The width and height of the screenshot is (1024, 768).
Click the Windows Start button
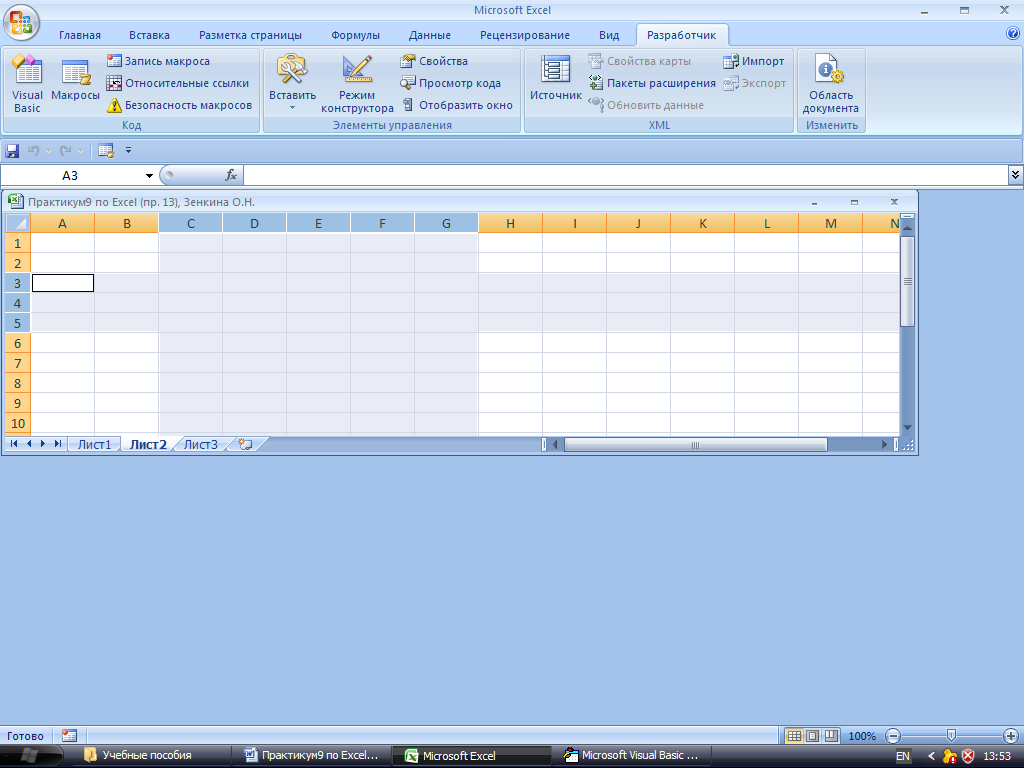pyautogui.click(x=29, y=756)
